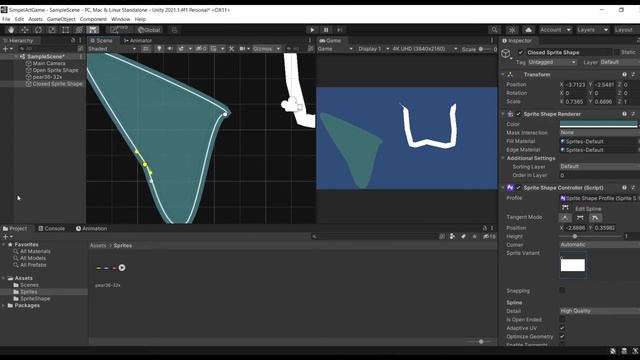Open the Corner Automatic dropdown

tap(599, 244)
